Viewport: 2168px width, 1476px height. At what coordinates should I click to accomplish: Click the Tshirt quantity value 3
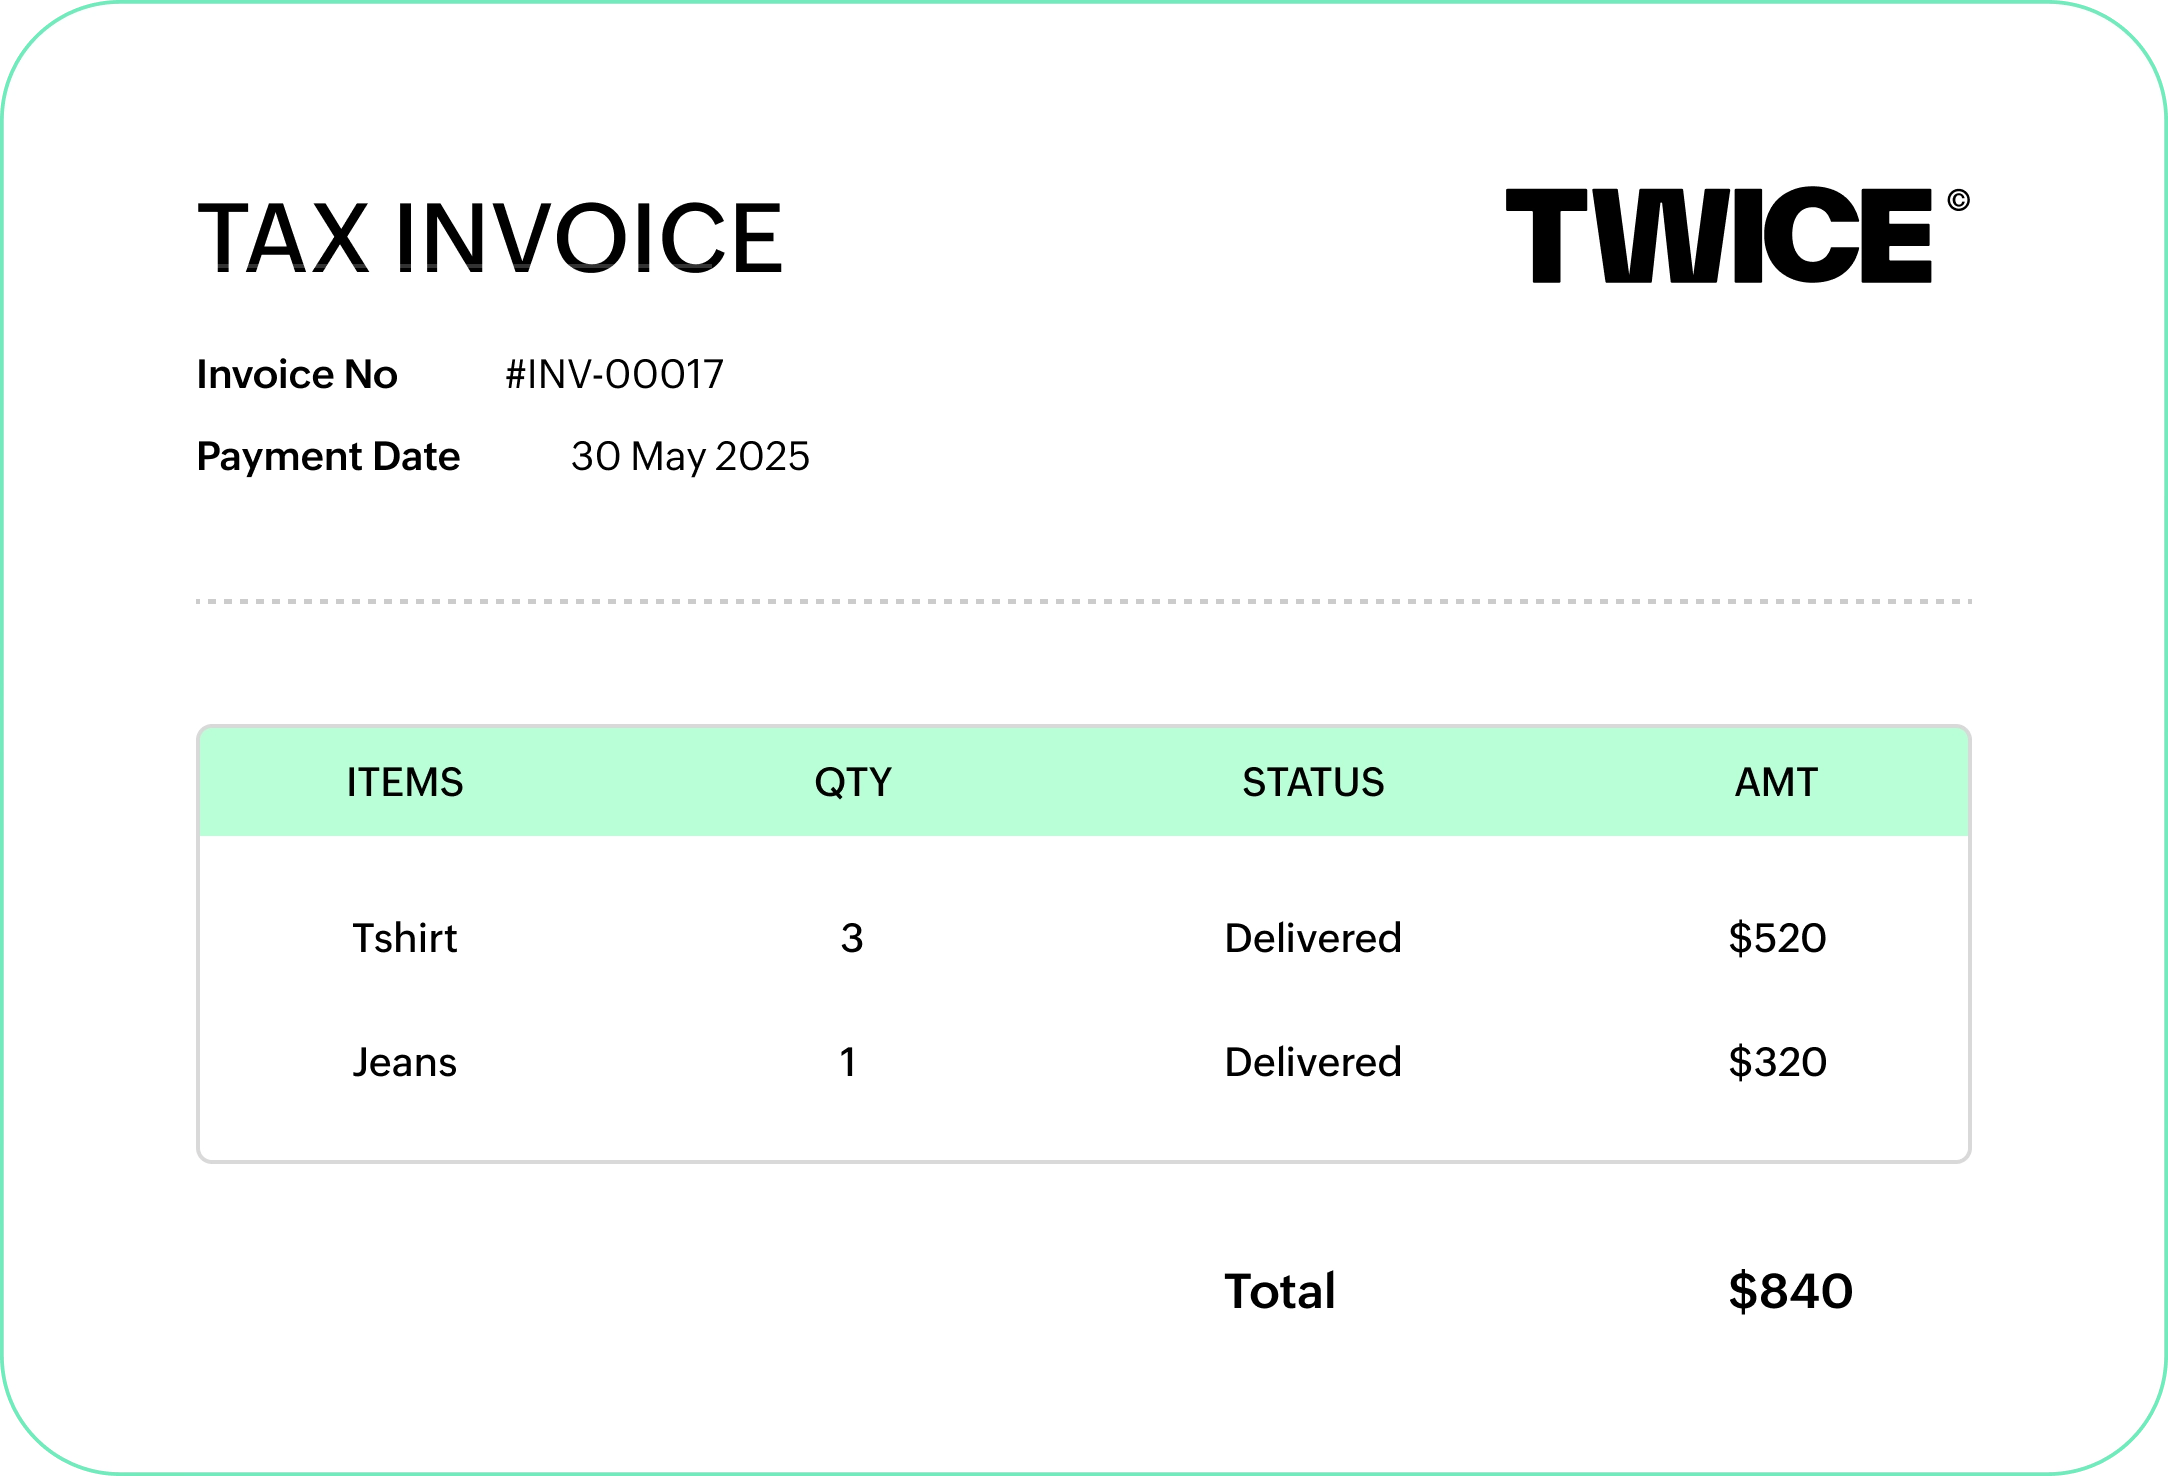coord(852,939)
